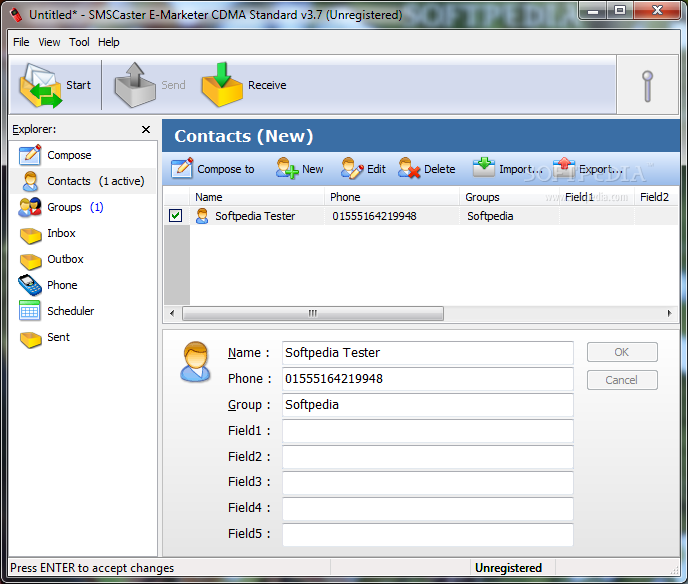Click the Field2 column header
The width and height of the screenshot is (688, 584).
click(657, 197)
